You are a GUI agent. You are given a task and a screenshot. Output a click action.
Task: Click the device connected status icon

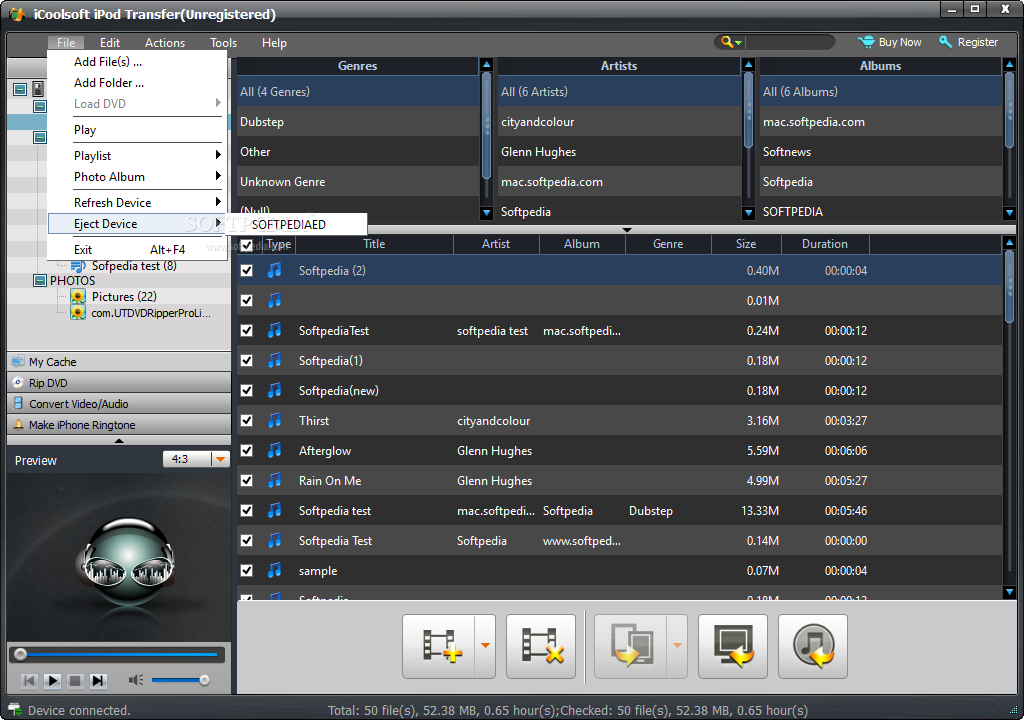(x=14, y=710)
